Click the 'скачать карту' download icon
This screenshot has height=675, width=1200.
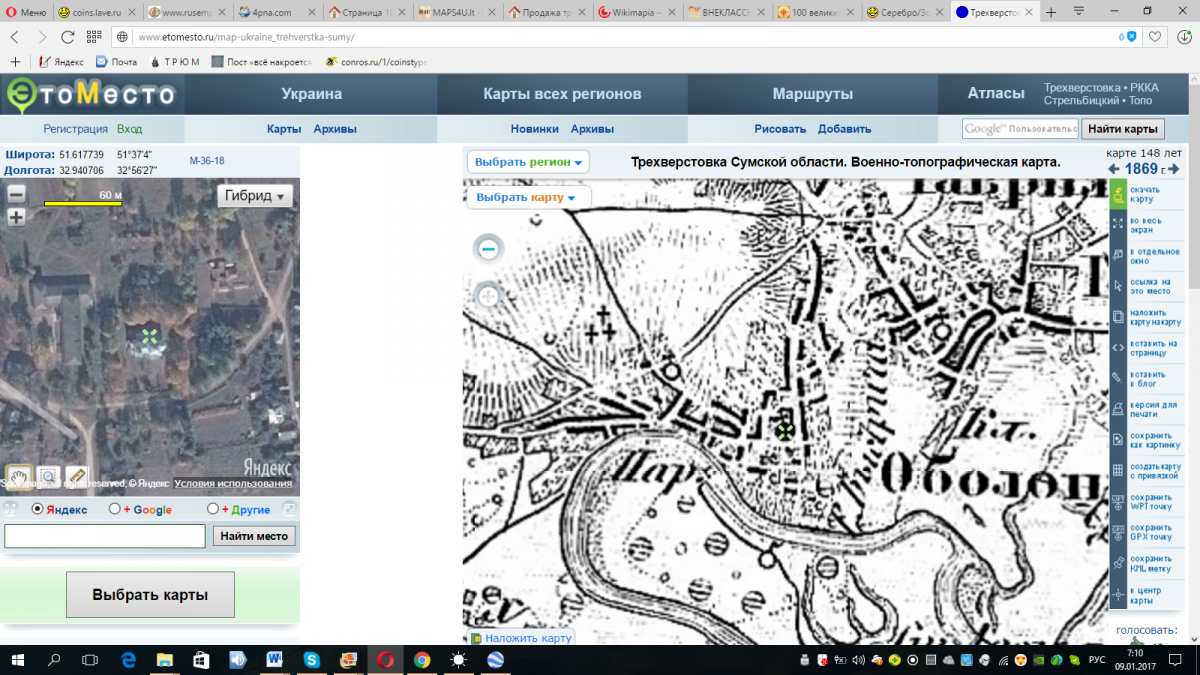tap(1118, 193)
